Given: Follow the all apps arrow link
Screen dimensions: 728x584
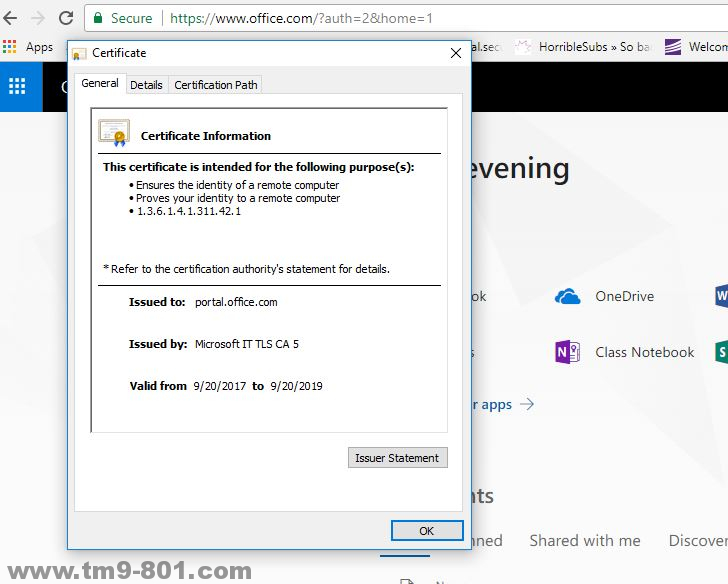Looking at the screenshot, I should click(x=505, y=404).
